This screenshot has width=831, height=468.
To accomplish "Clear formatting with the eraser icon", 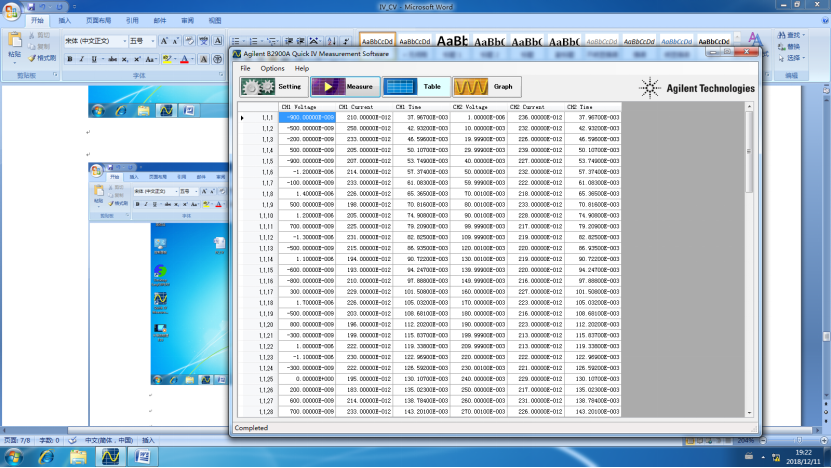I will [x=189, y=41].
